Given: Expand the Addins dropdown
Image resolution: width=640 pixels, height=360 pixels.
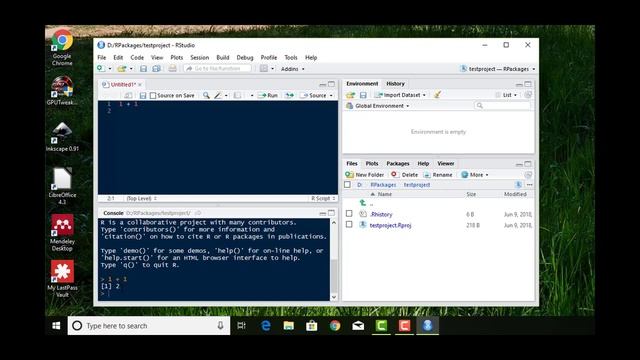Looking at the screenshot, I should pos(293,69).
